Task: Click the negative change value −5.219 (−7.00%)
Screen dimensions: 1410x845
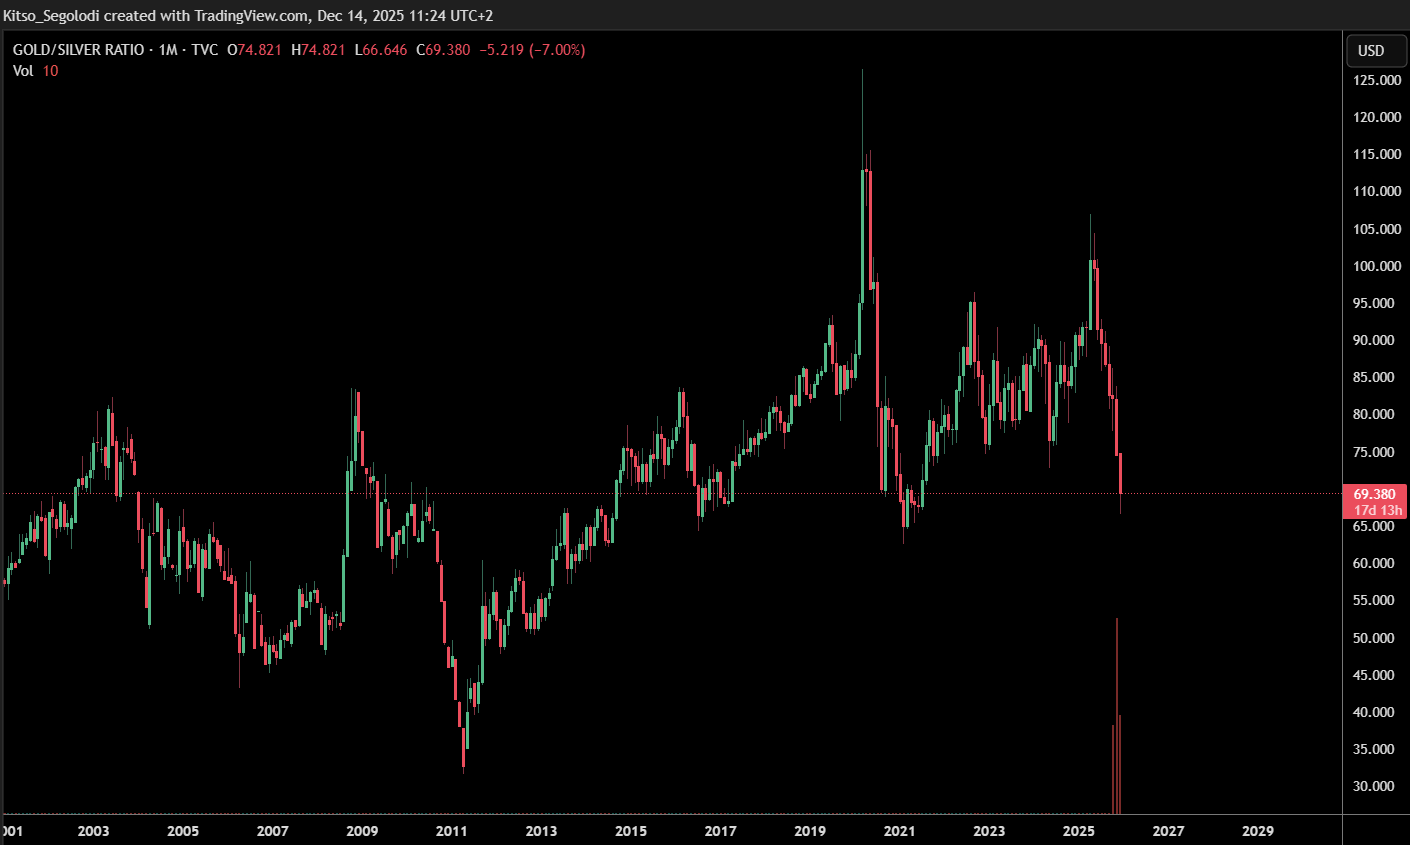Action: click(x=532, y=50)
